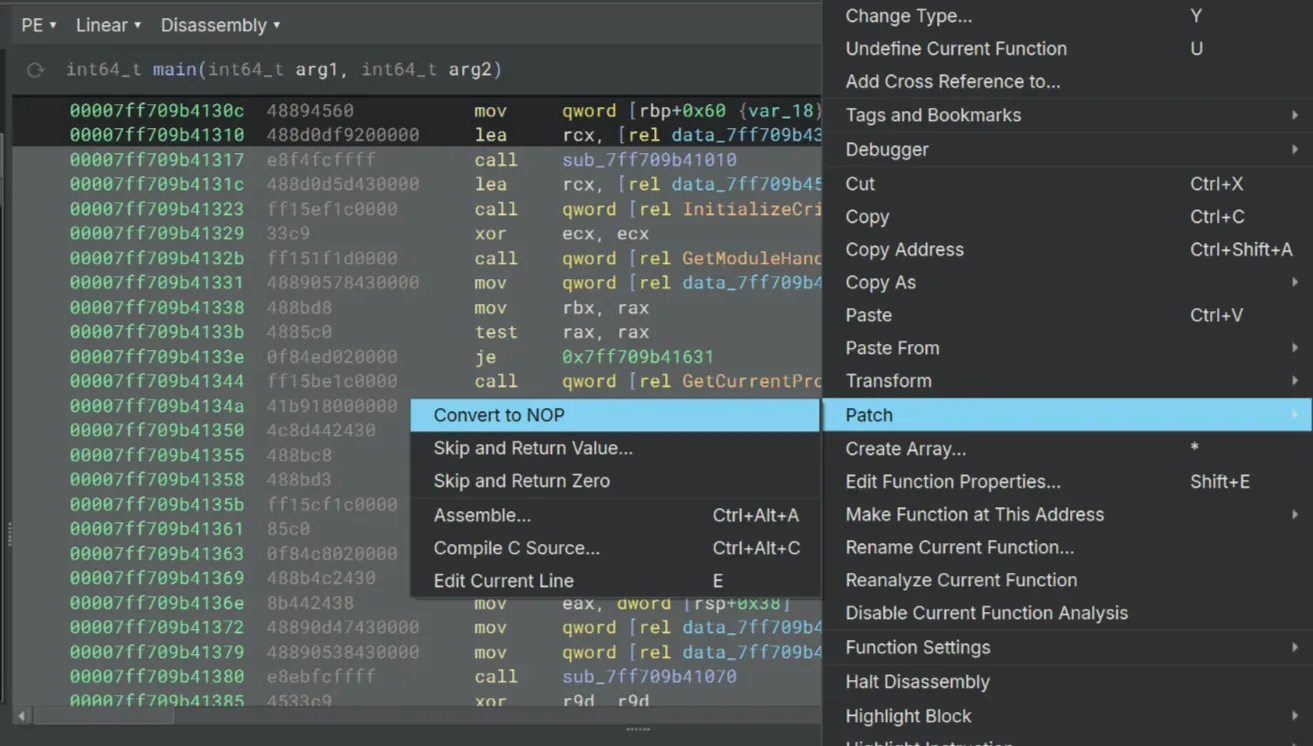Select Copy Address from context menu
The height and width of the screenshot is (746, 1313).
click(x=904, y=250)
